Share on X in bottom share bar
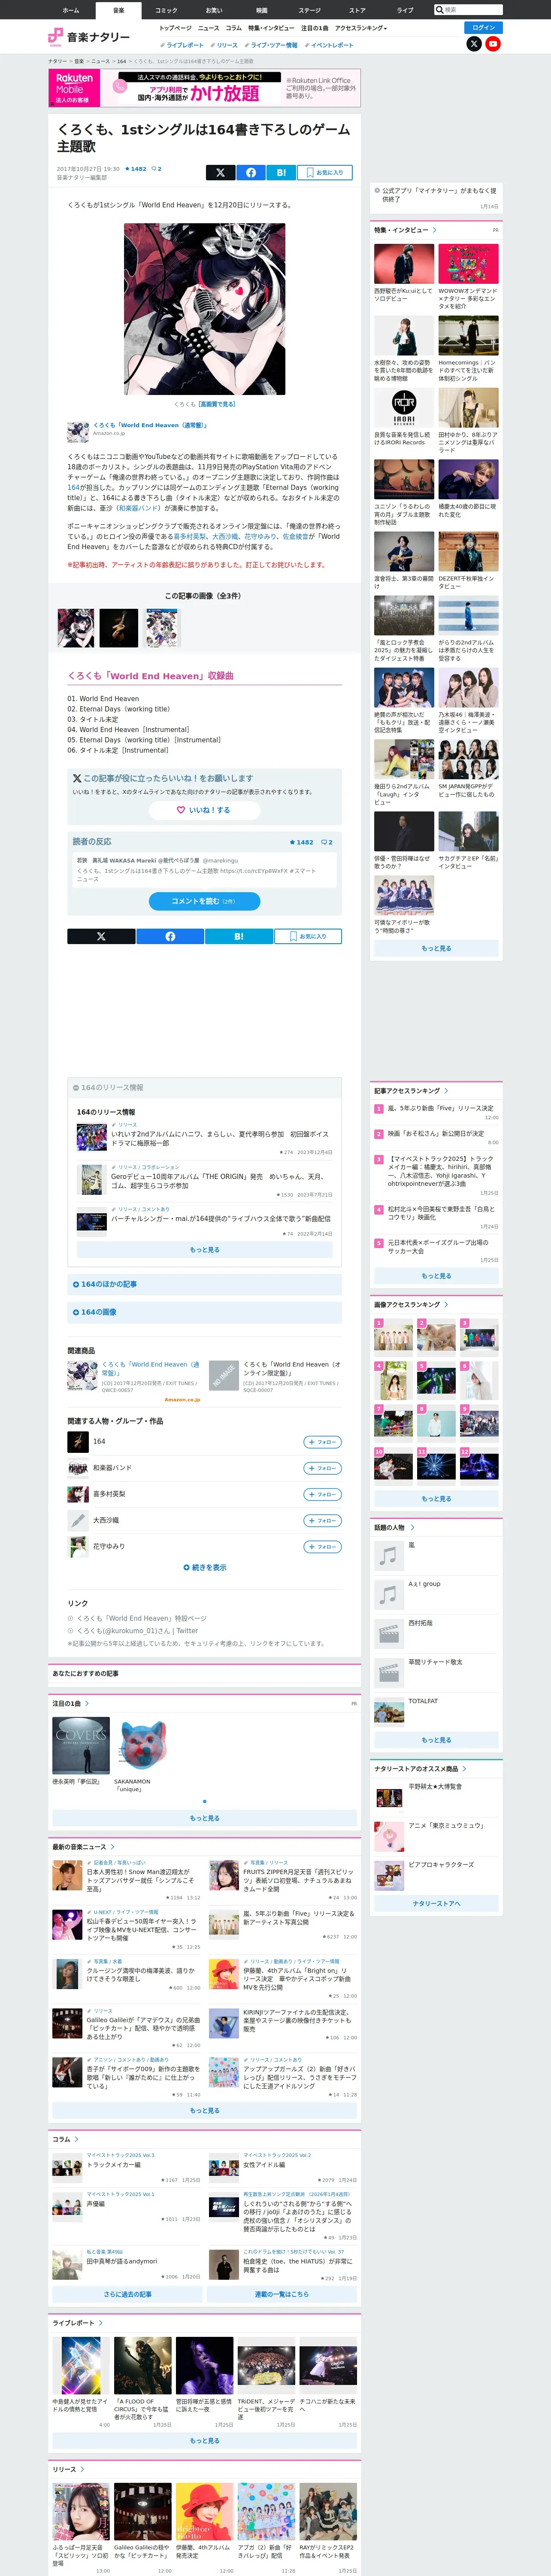551x2576 pixels. (x=101, y=936)
